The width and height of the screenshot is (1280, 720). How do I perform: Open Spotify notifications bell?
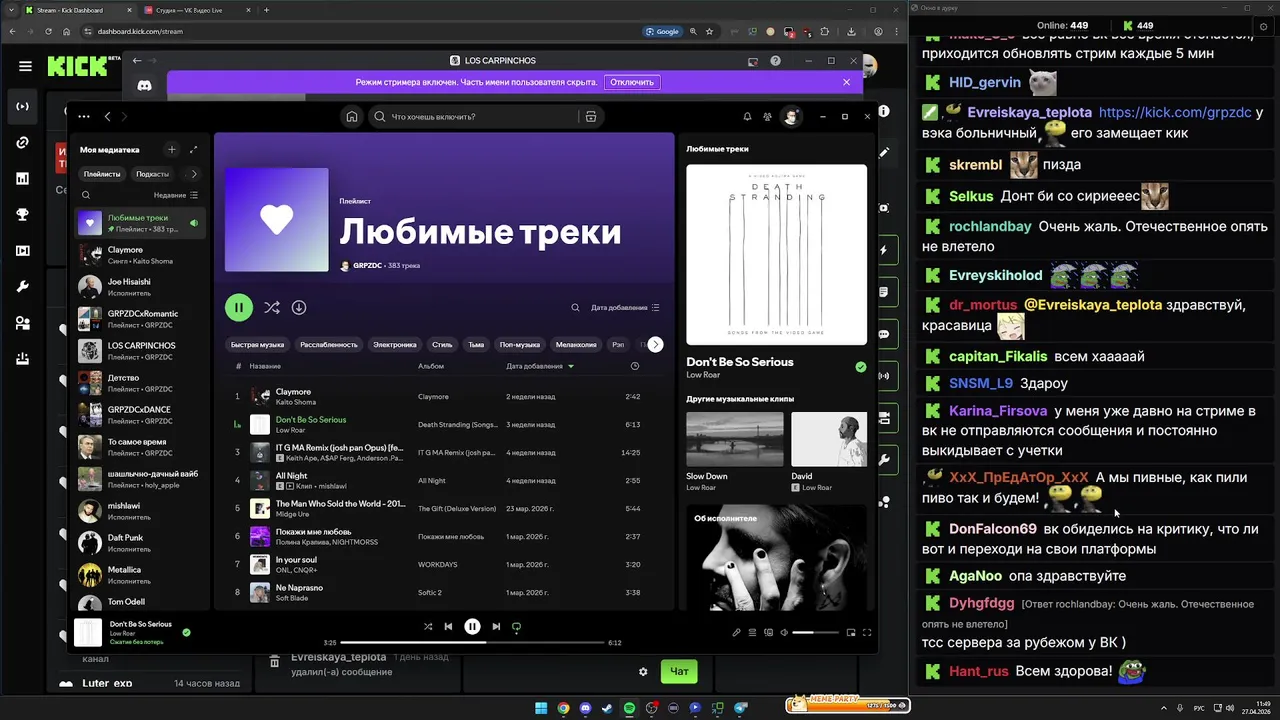[747, 117]
